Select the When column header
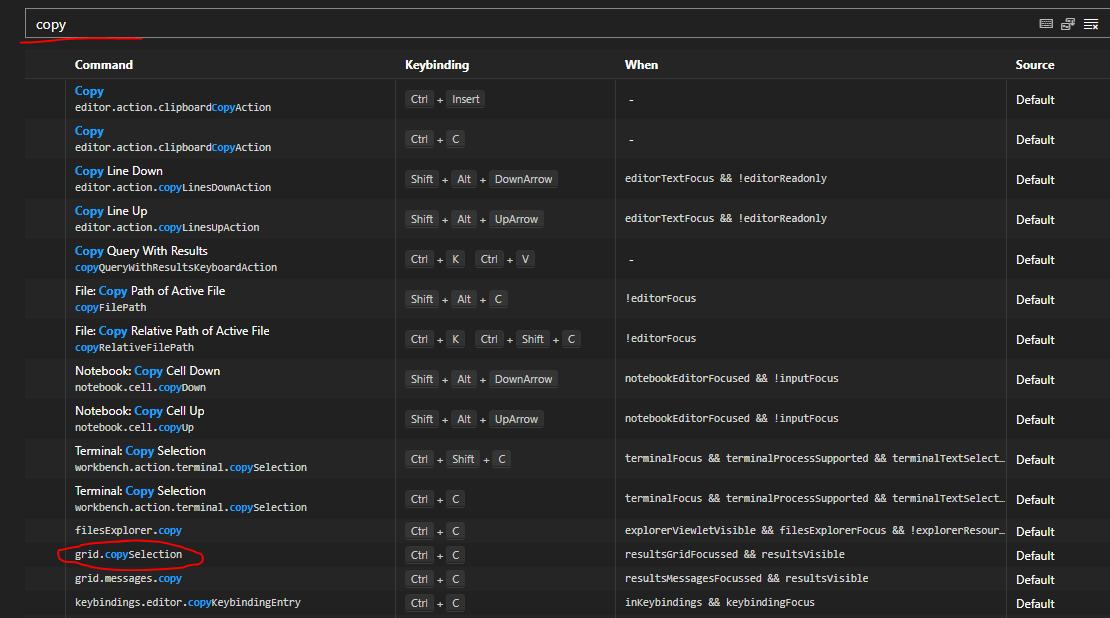Image resolution: width=1110 pixels, height=618 pixels. (x=641, y=64)
